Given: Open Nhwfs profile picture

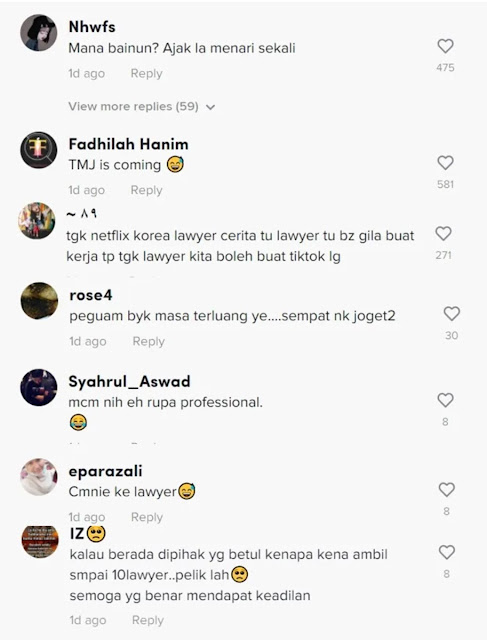Looking at the screenshot, I should point(39,33).
